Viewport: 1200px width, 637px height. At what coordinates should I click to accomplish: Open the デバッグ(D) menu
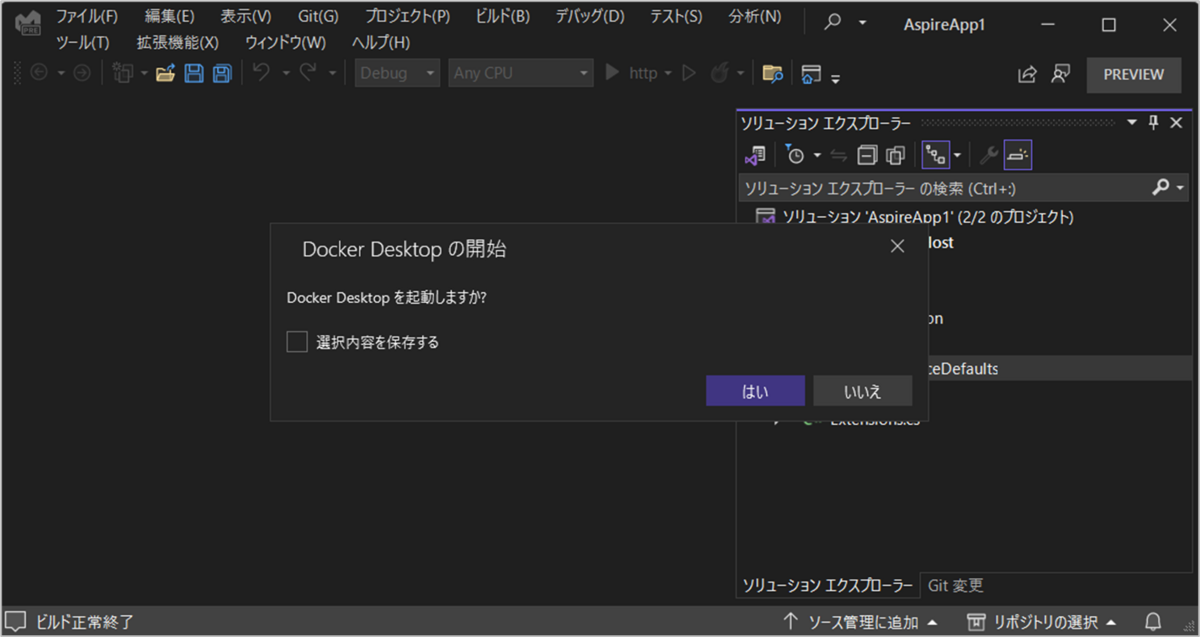(590, 16)
